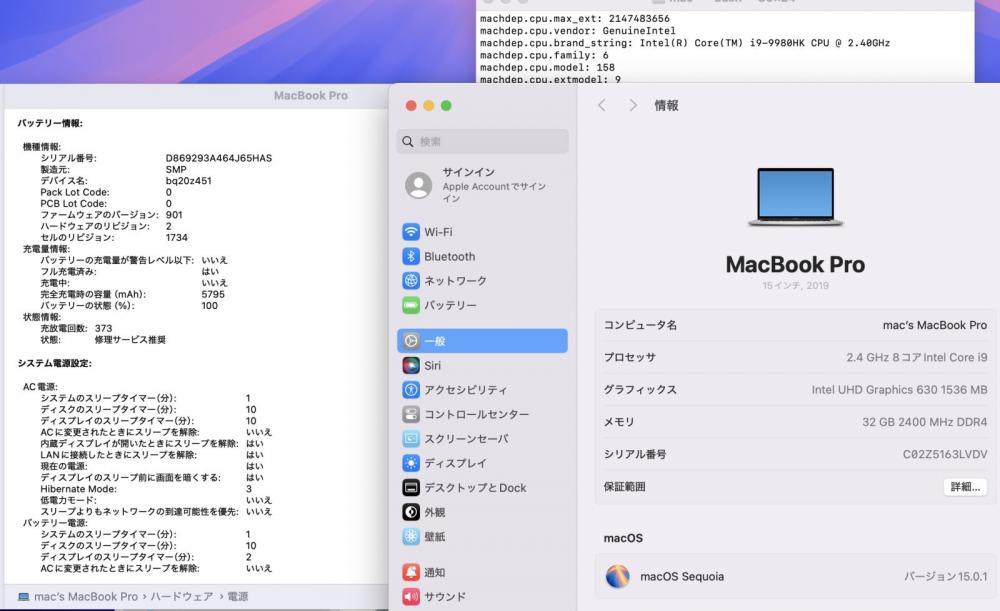
Task: Open the バッテリー battery icon
Action: coord(411,305)
